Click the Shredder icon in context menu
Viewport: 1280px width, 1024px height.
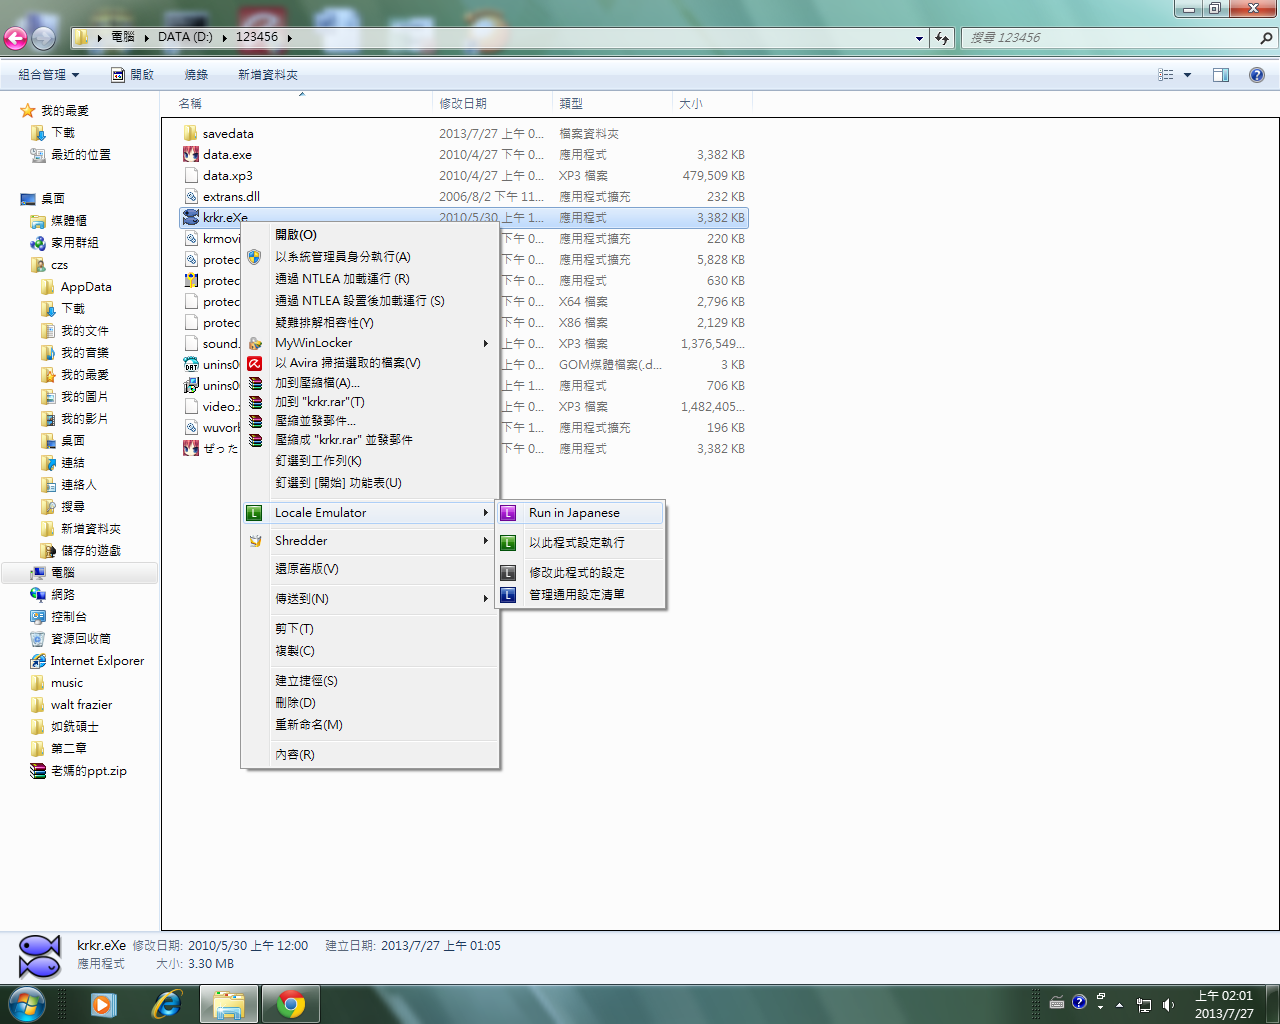coord(255,541)
